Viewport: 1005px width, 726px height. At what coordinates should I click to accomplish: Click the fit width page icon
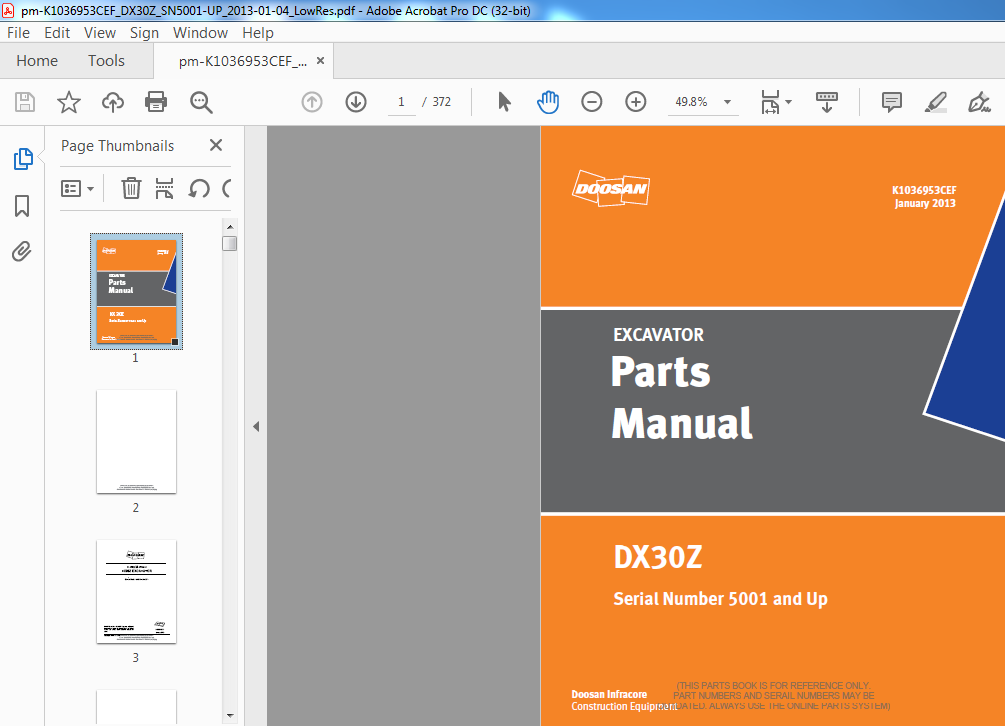[770, 102]
